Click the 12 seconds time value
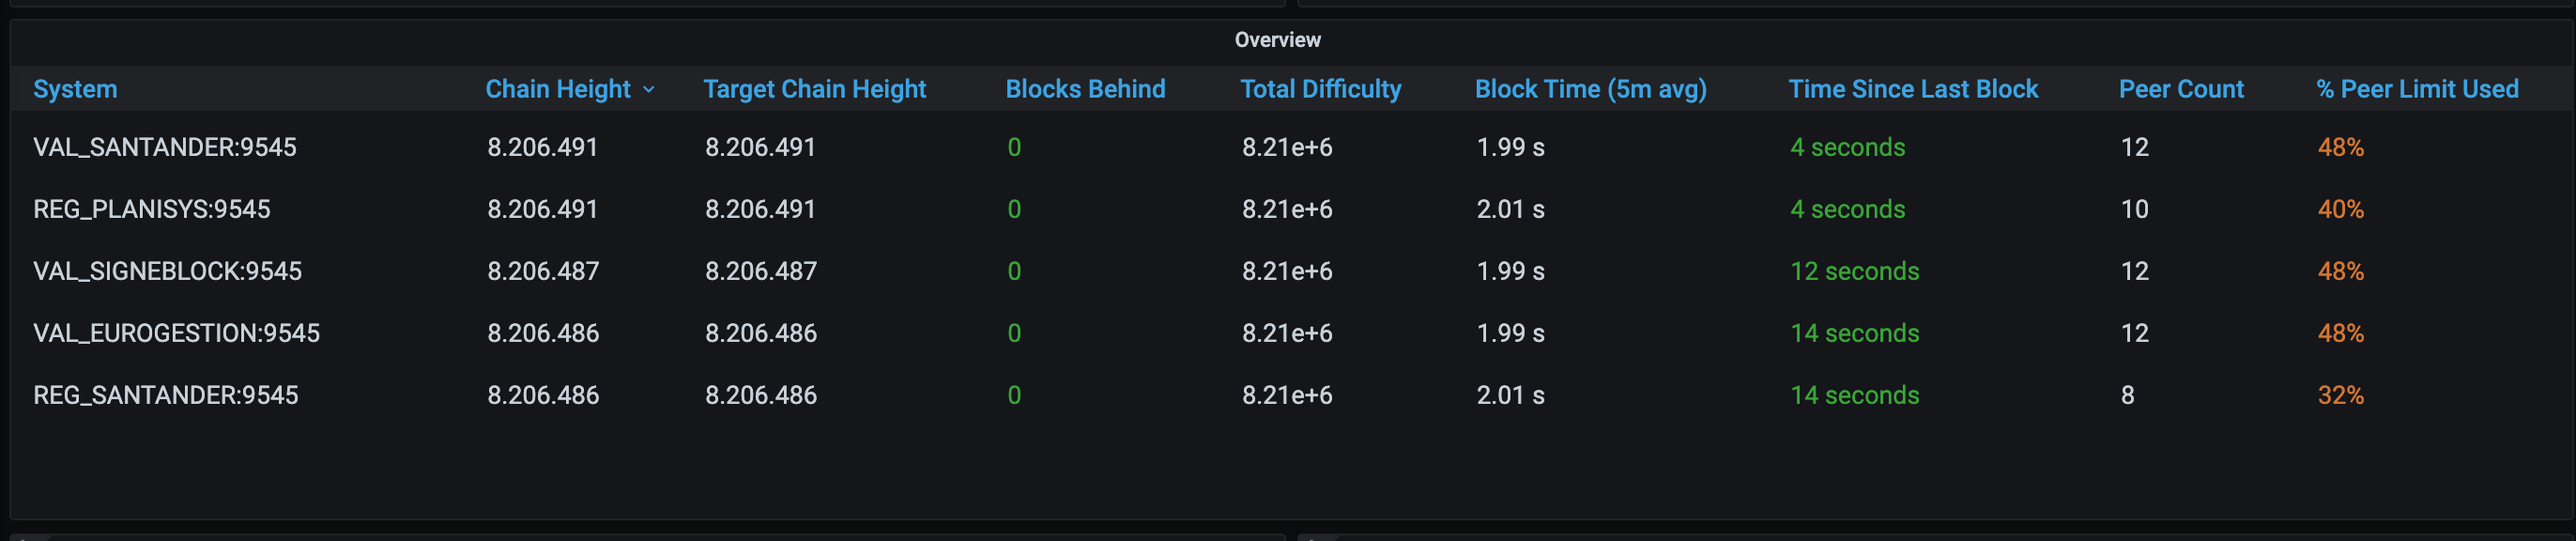Screen dimensions: 2576x541 tap(1854, 271)
